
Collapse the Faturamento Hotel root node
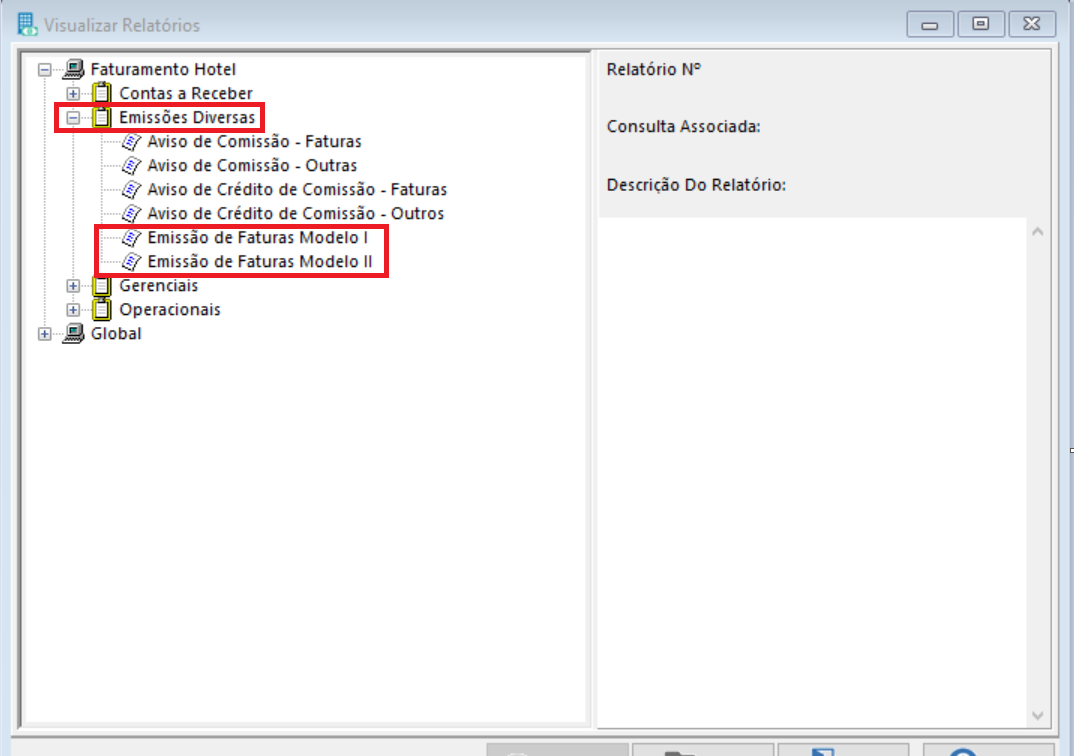point(45,70)
